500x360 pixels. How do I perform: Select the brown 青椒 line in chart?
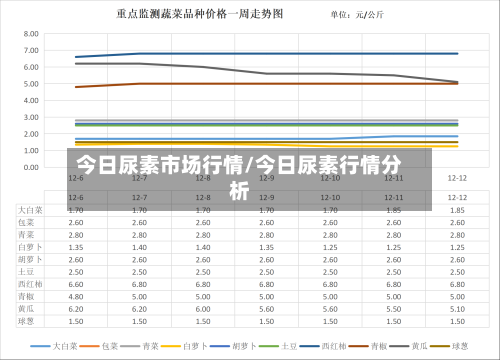(267, 84)
